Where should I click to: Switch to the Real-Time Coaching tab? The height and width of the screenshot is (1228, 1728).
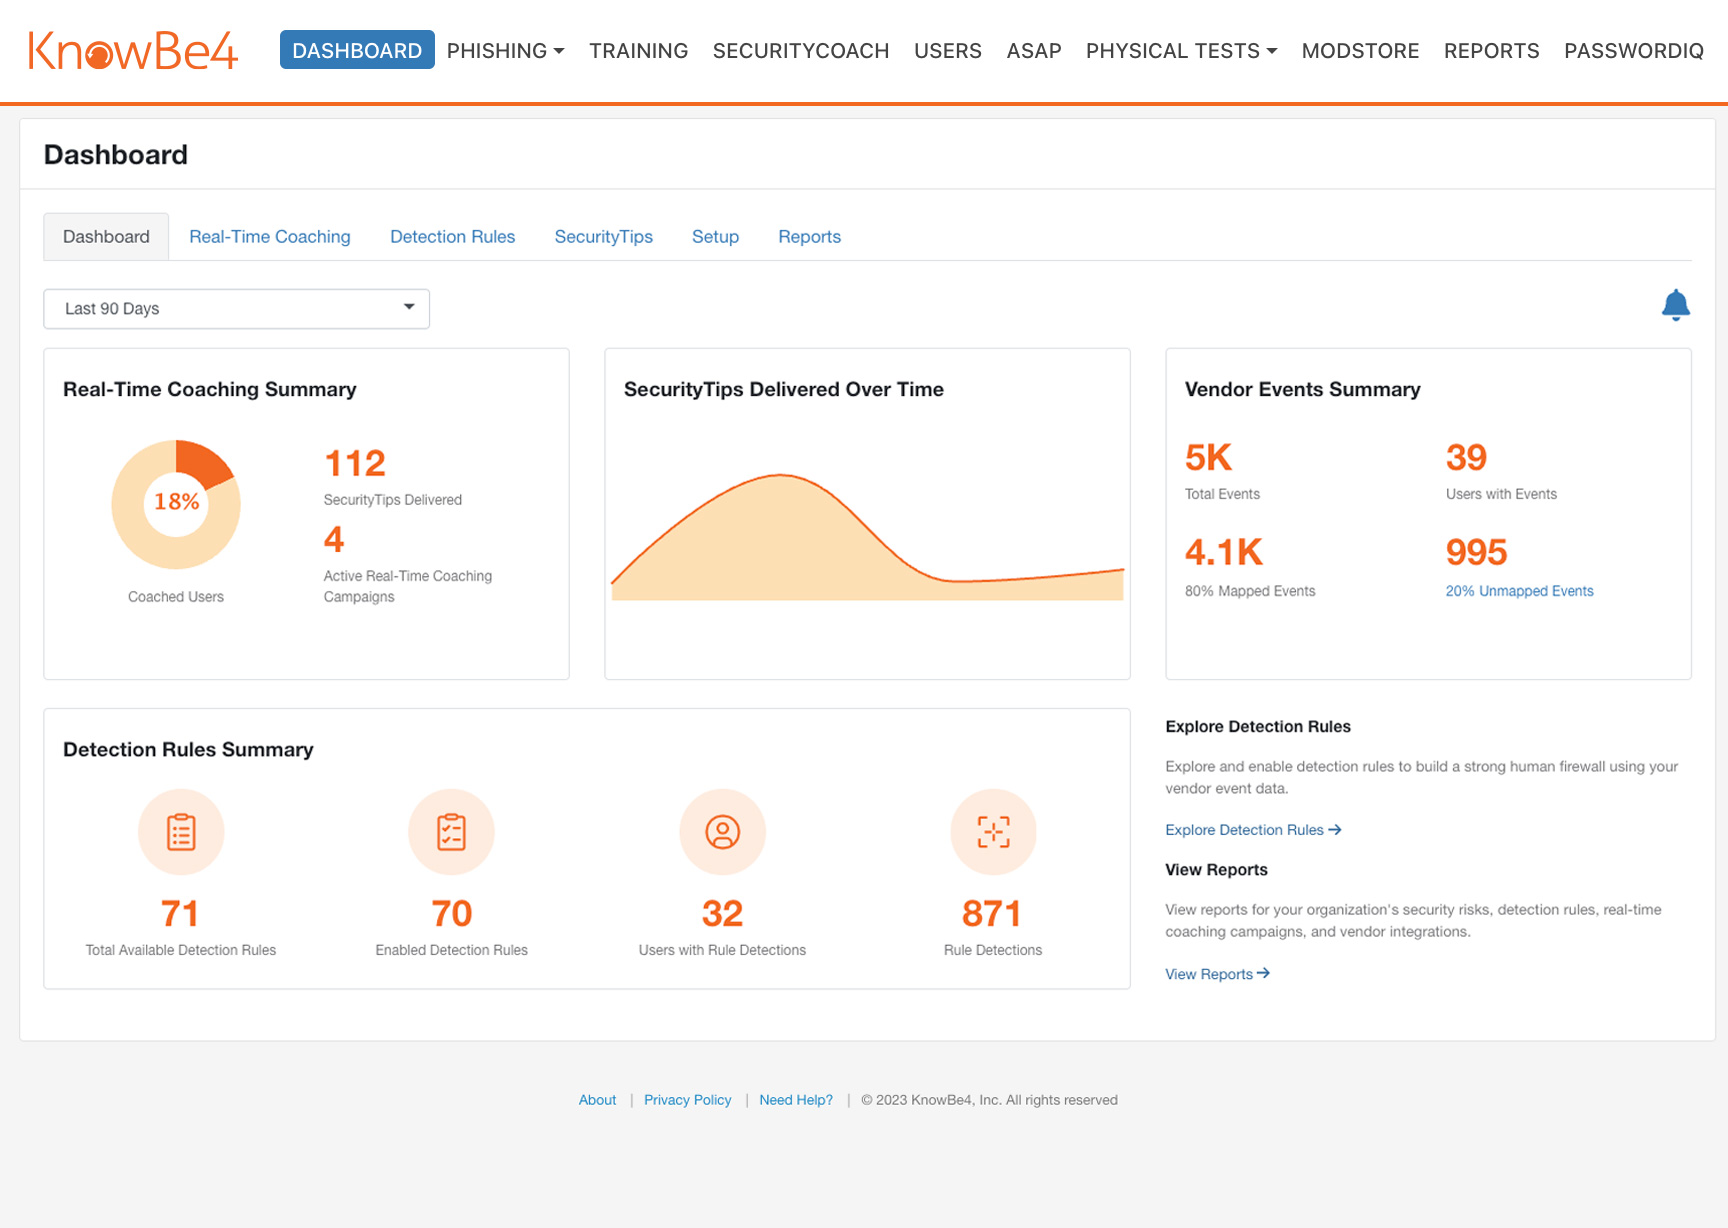pyautogui.click(x=269, y=236)
